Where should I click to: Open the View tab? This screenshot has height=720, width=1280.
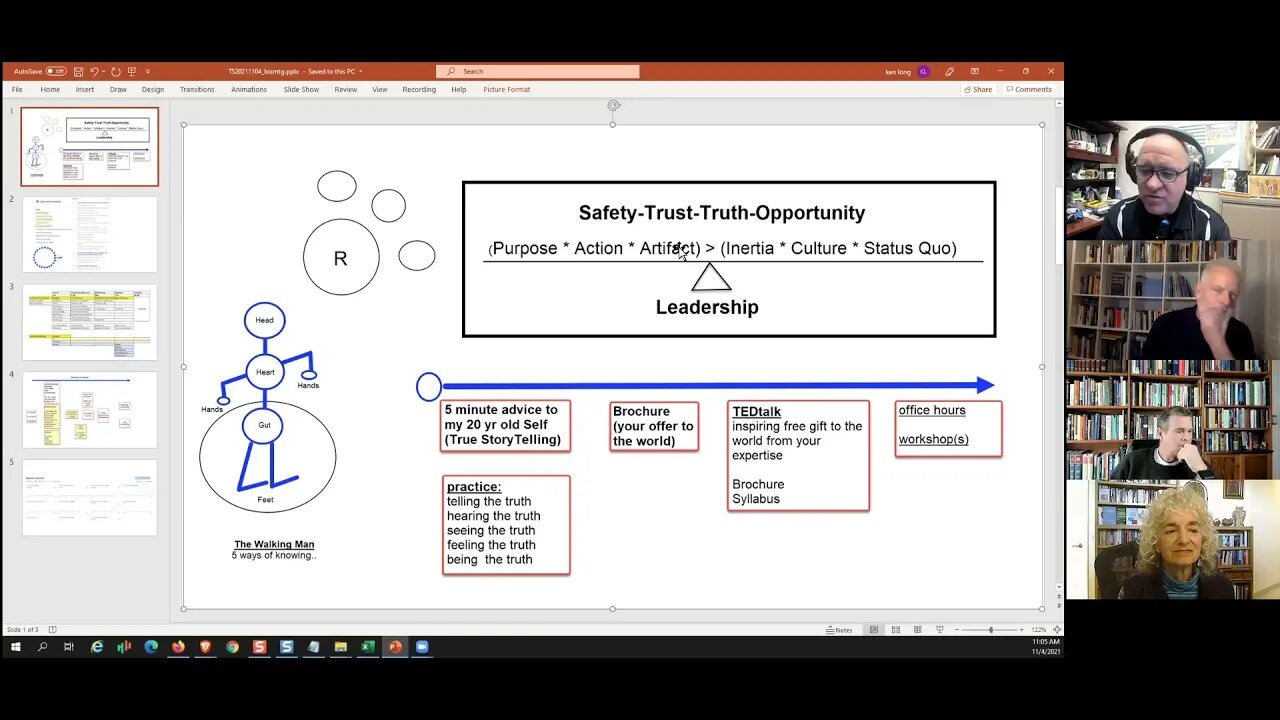coord(380,89)
